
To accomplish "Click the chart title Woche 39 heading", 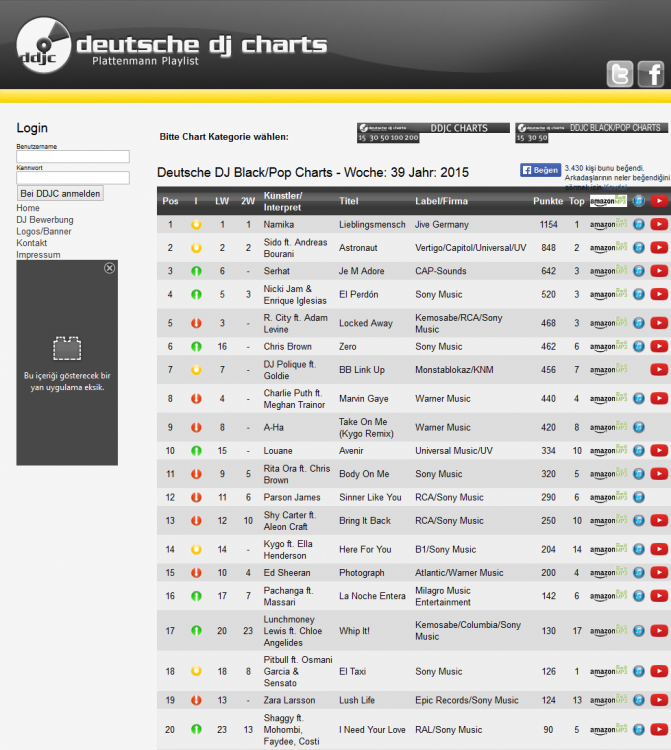I will (313, 173).
